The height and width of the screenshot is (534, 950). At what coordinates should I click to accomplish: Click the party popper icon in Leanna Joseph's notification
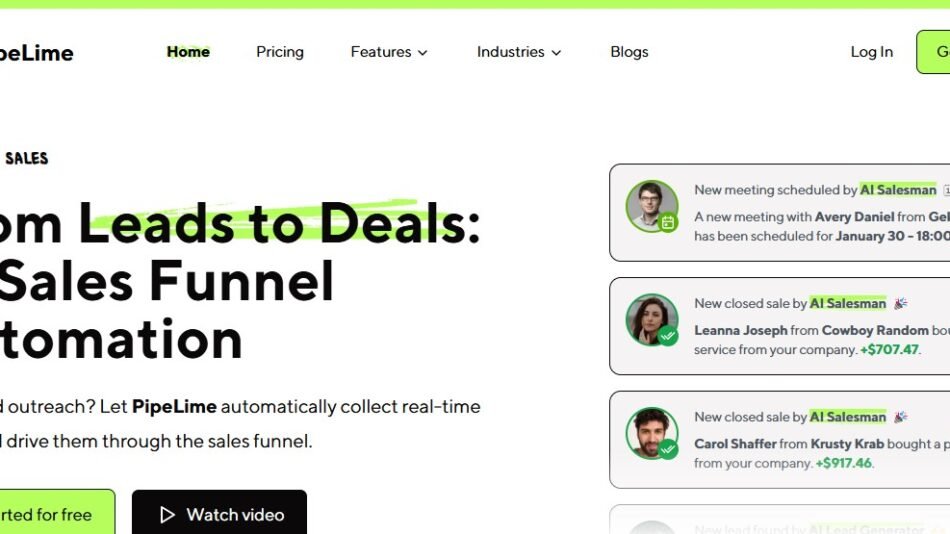click(901, 303)
